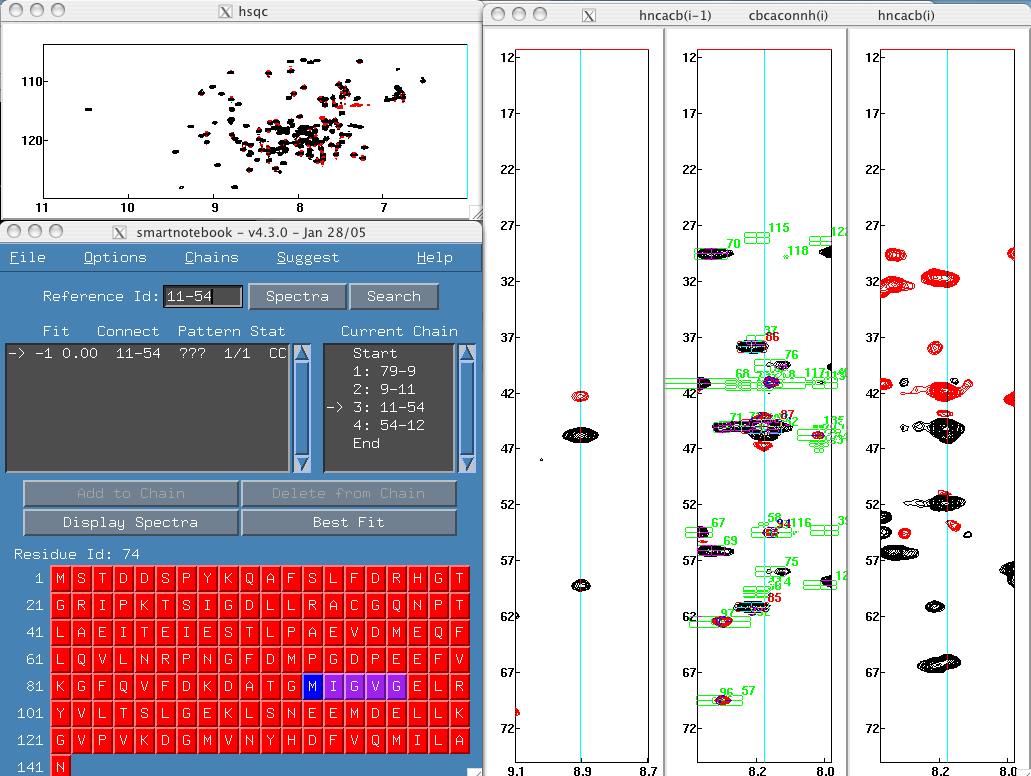Screen dimensions: 1031x776
Task: Click the hsqc window resize grip
Action: pyautogui.click(x=475, y=212)
